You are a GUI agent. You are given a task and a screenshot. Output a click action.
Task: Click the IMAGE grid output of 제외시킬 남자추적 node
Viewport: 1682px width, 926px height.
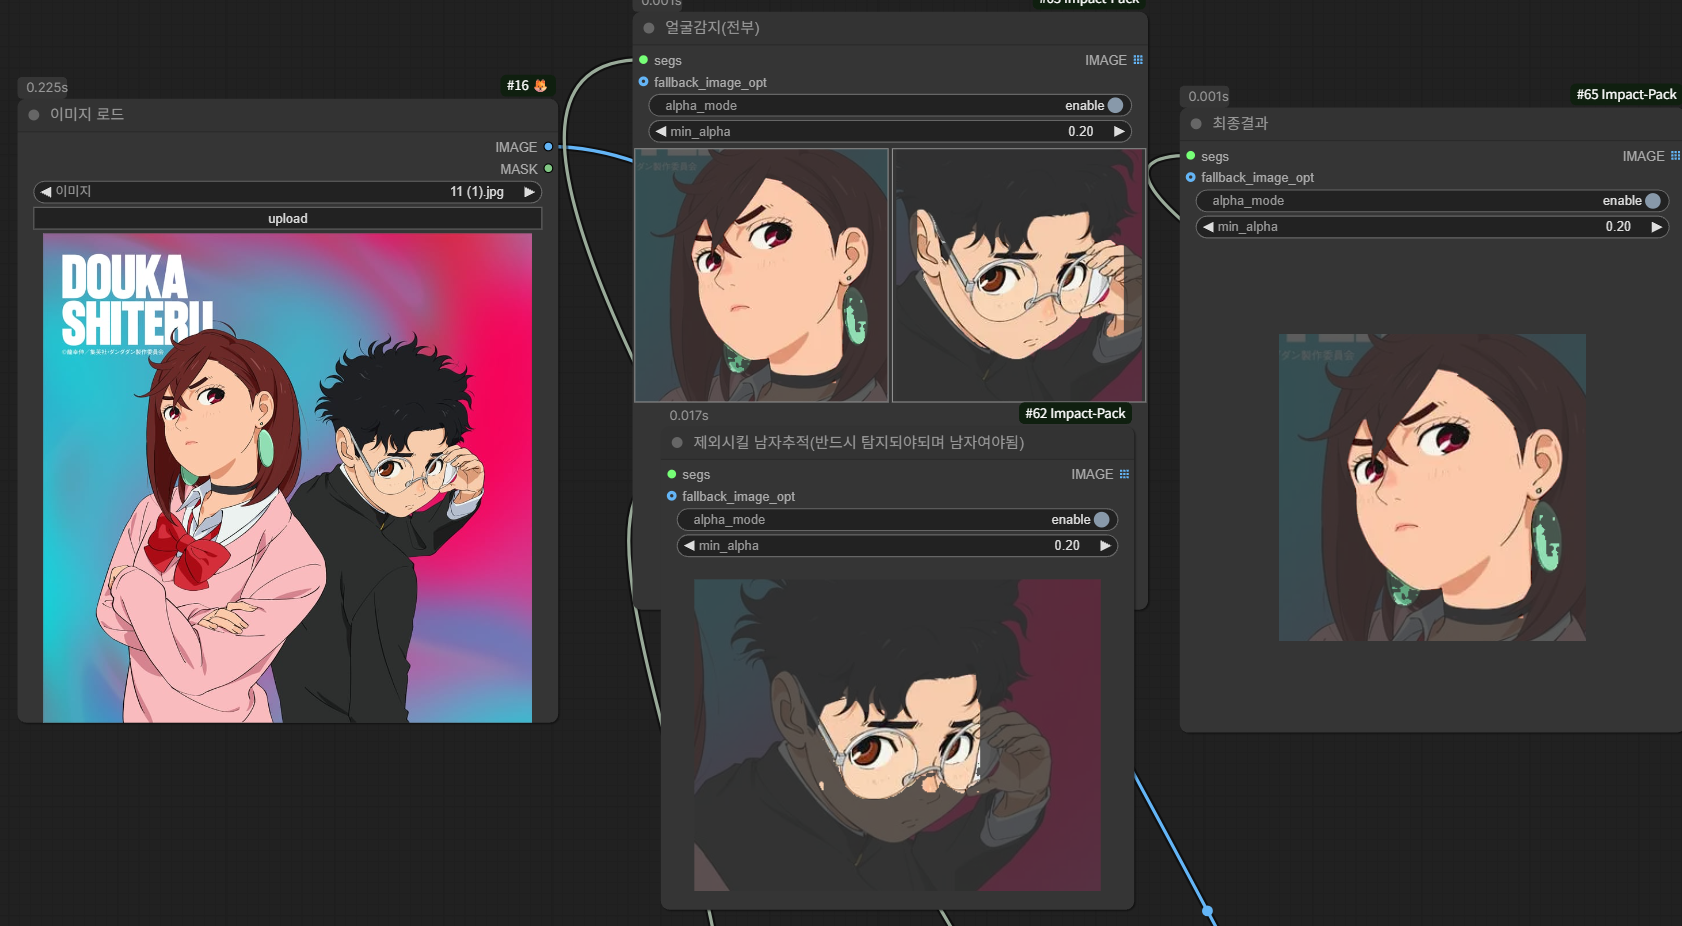click(x=1124, y=474)
